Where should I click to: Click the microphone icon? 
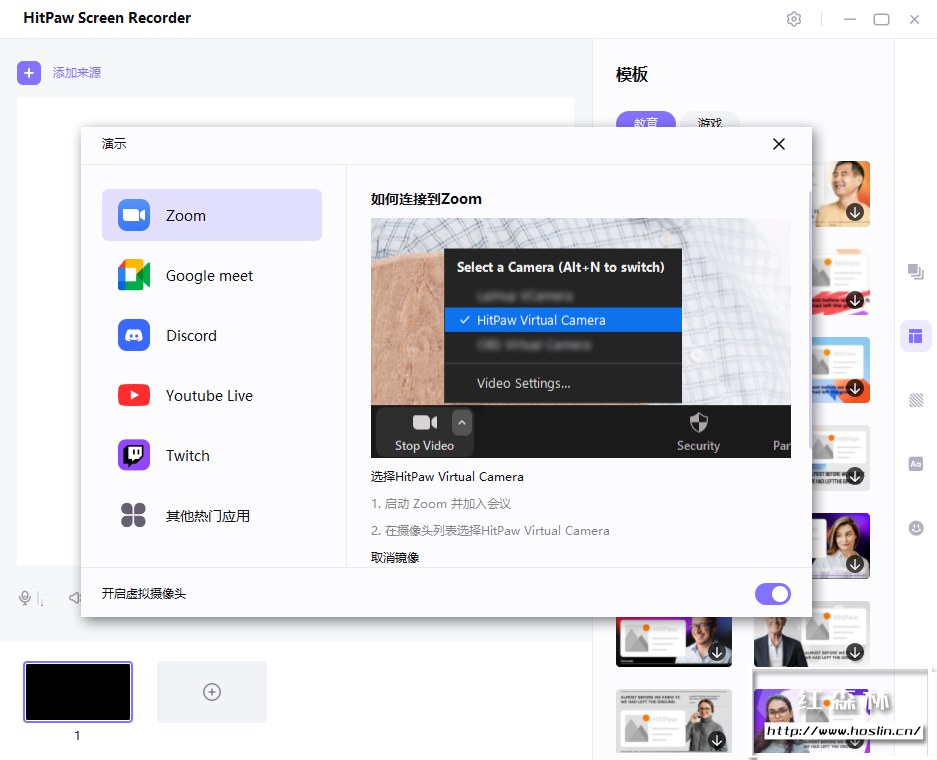(x=25, y=597)
